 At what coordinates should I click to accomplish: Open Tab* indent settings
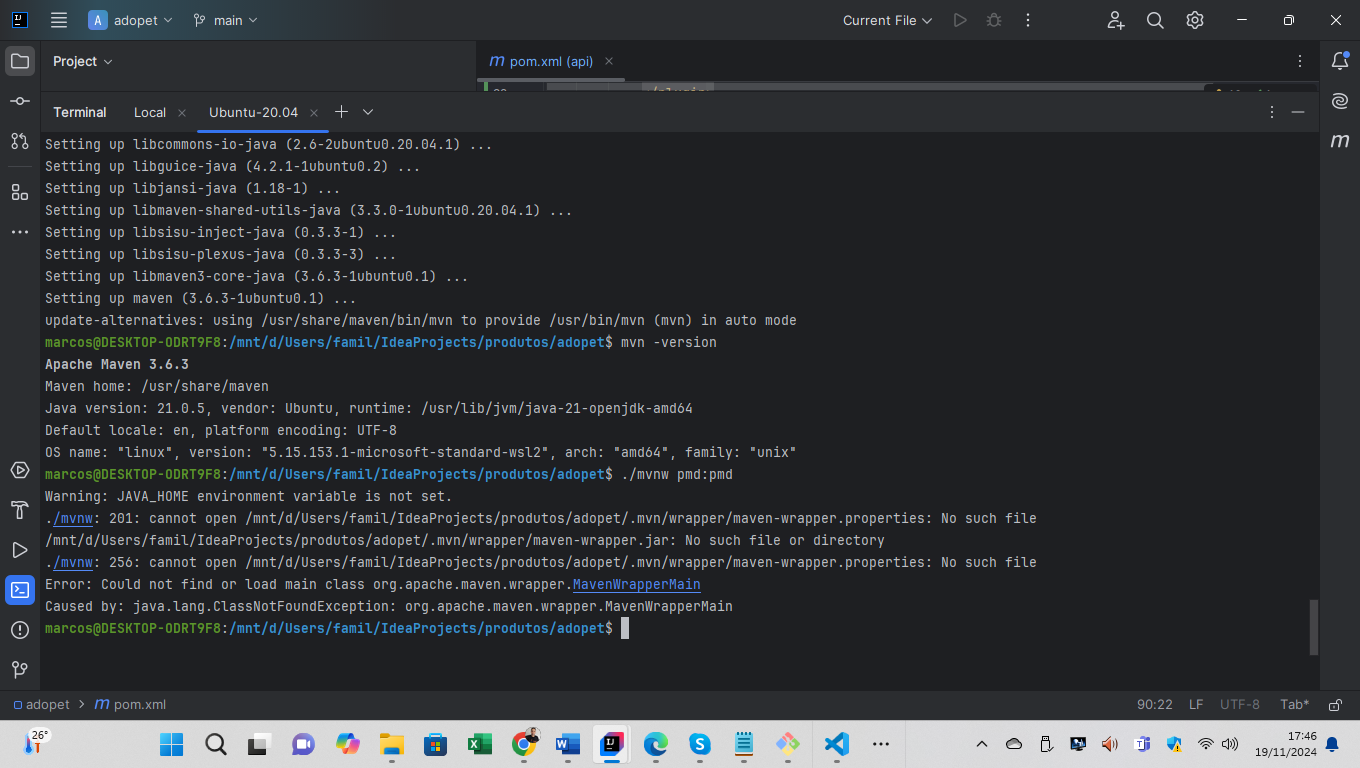pos(1294,704)
